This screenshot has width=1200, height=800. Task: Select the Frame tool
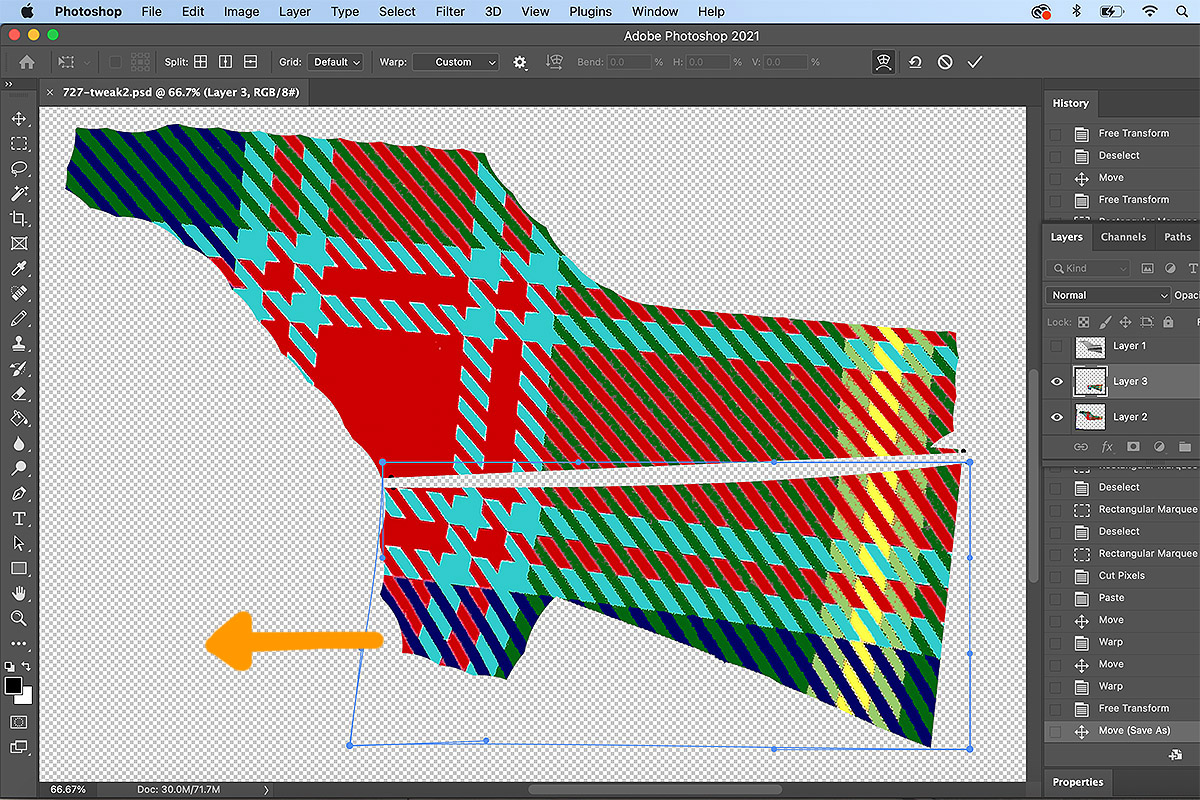19,244
